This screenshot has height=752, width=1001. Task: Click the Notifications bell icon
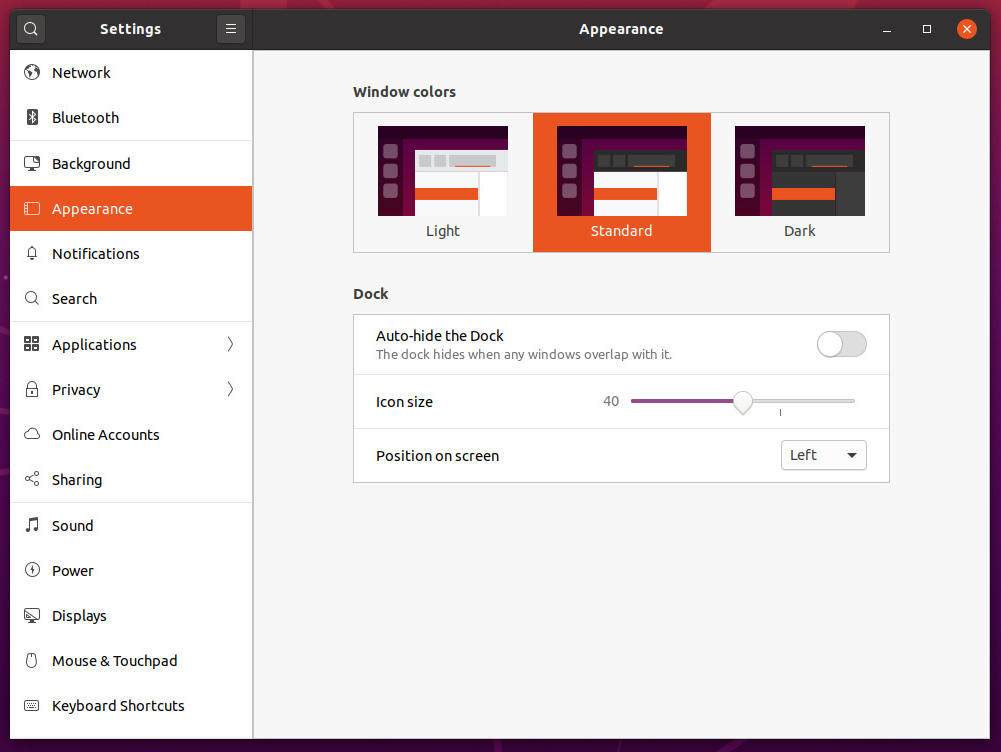pos(32,253)
